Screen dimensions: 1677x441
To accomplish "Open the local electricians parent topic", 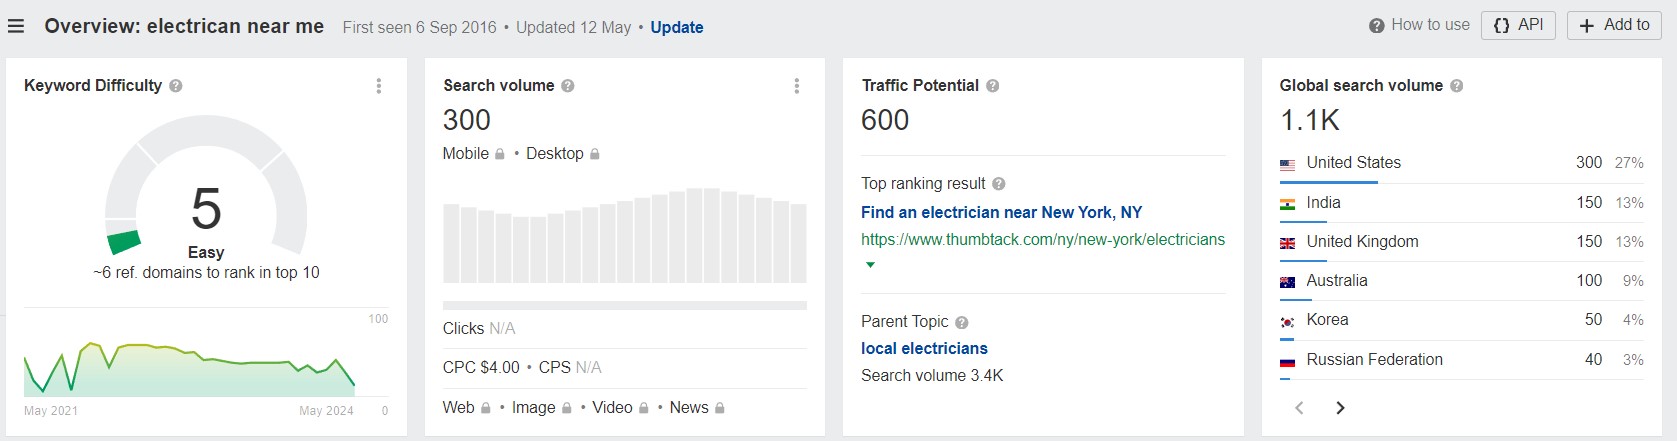I will 924,348.
